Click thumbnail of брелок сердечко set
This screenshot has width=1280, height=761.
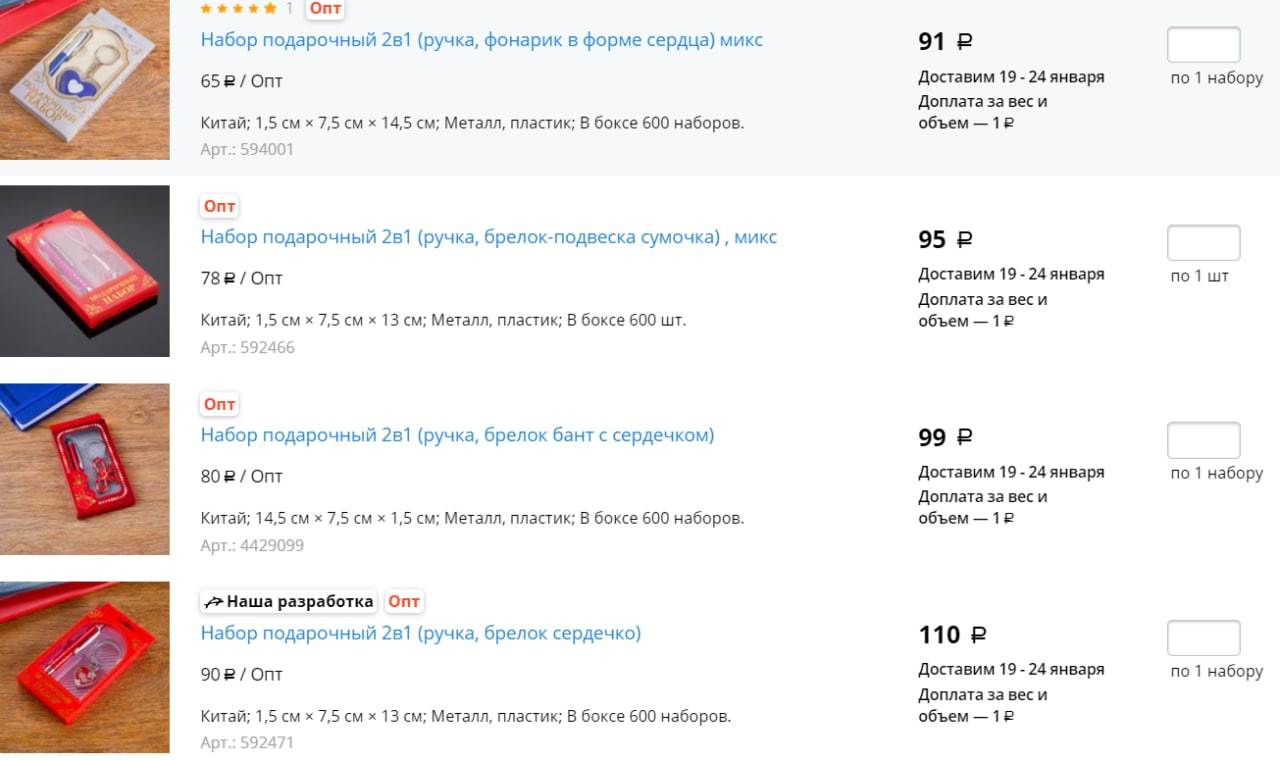[x=85, y=667]
